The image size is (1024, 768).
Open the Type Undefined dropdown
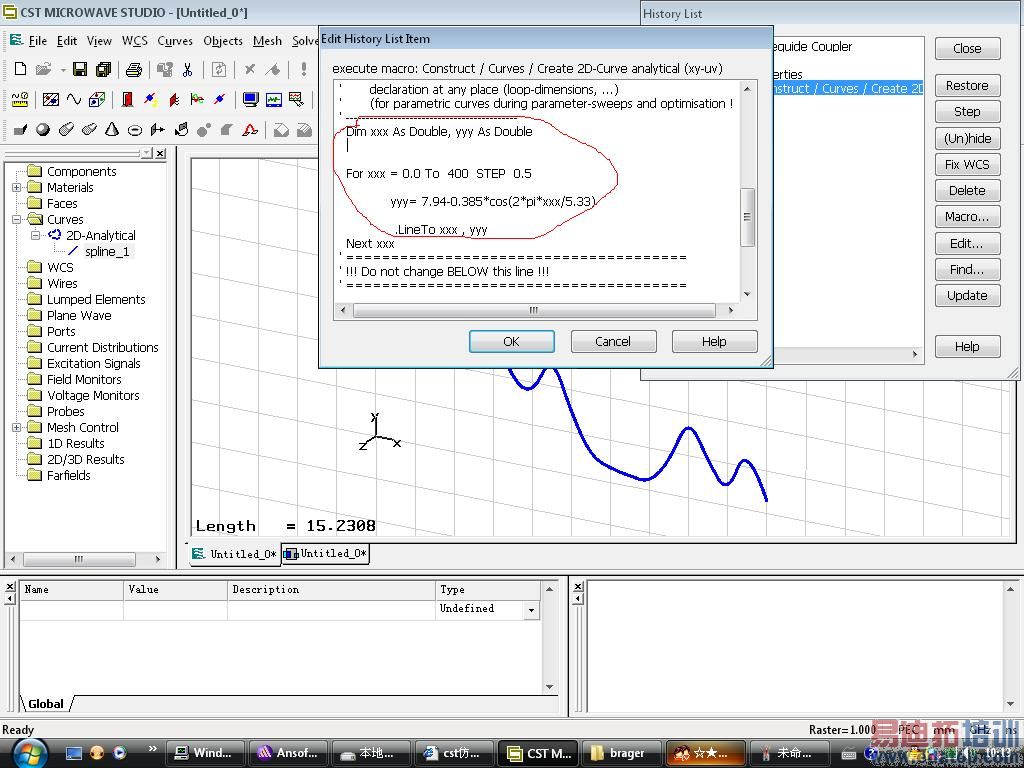coord(532,610)
